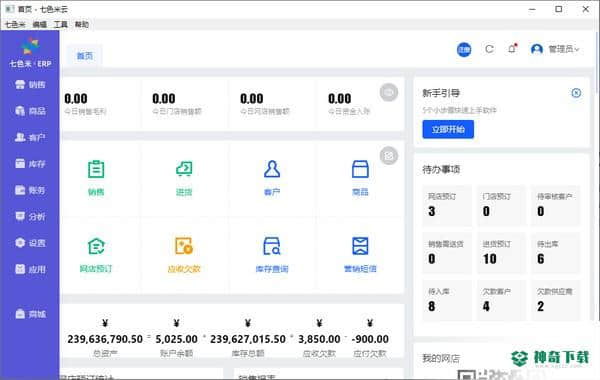Open the 七色米 menu
The image size is (600, 380).
coord(15,24)
